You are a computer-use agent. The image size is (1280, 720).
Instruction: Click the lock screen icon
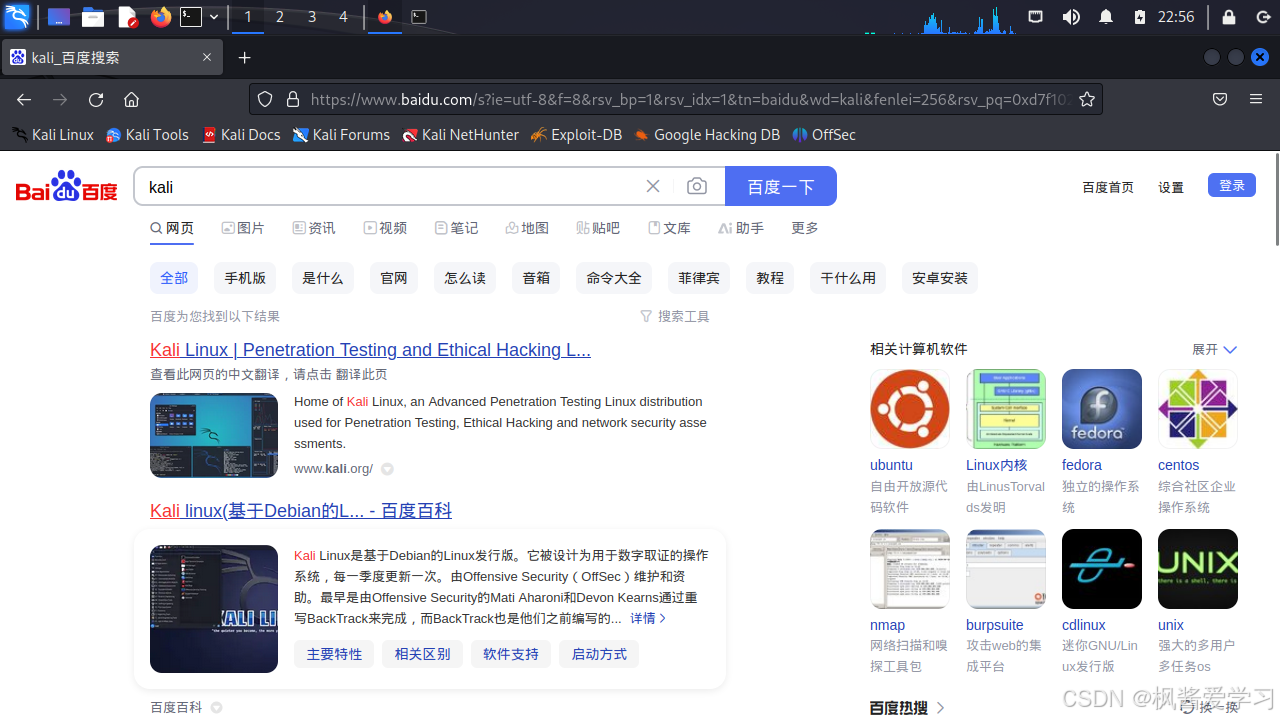click(x=1228, y=17)
